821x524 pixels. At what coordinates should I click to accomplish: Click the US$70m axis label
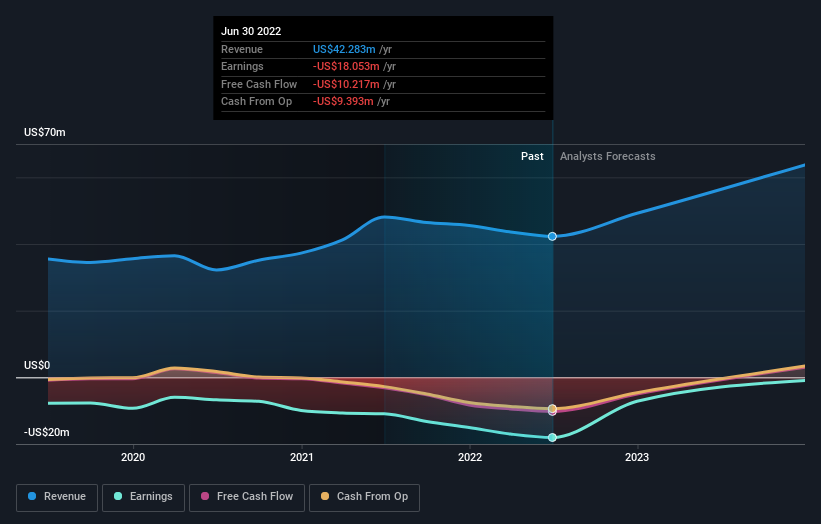(45, 132)
